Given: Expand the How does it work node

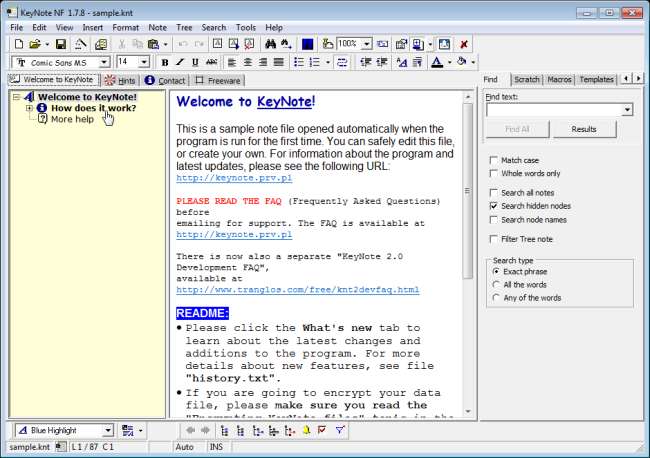Looking at the screenshot, I should [x=30, y=108].
